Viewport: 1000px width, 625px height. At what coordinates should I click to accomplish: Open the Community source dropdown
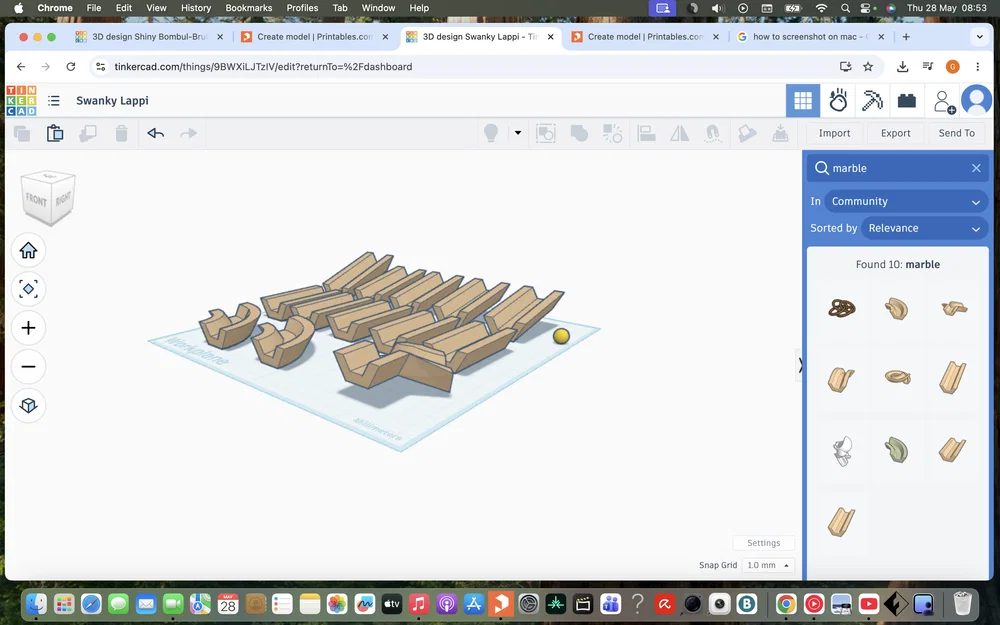click(906, 202)
